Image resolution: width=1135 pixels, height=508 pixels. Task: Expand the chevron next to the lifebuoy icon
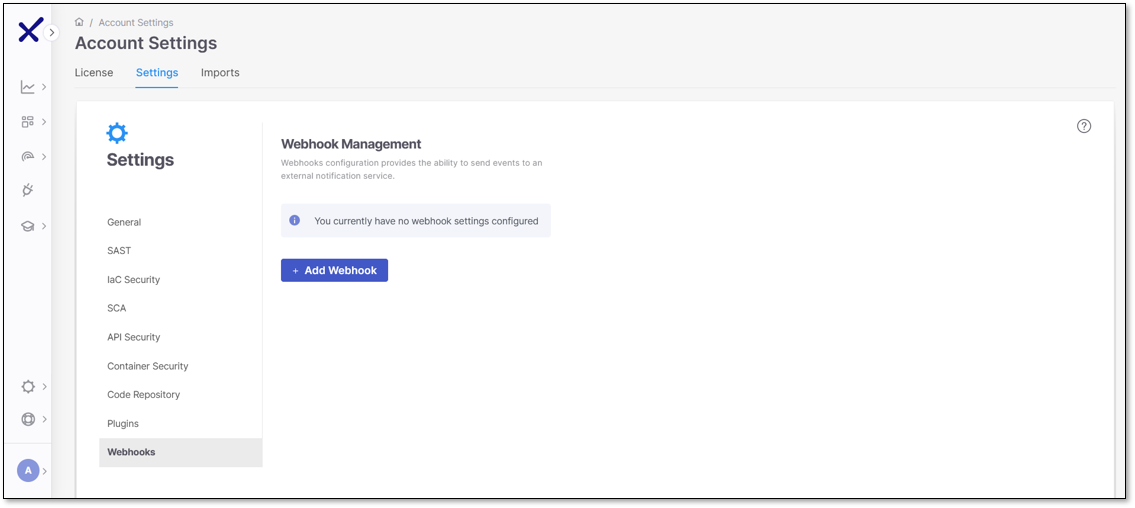point(44,419)
